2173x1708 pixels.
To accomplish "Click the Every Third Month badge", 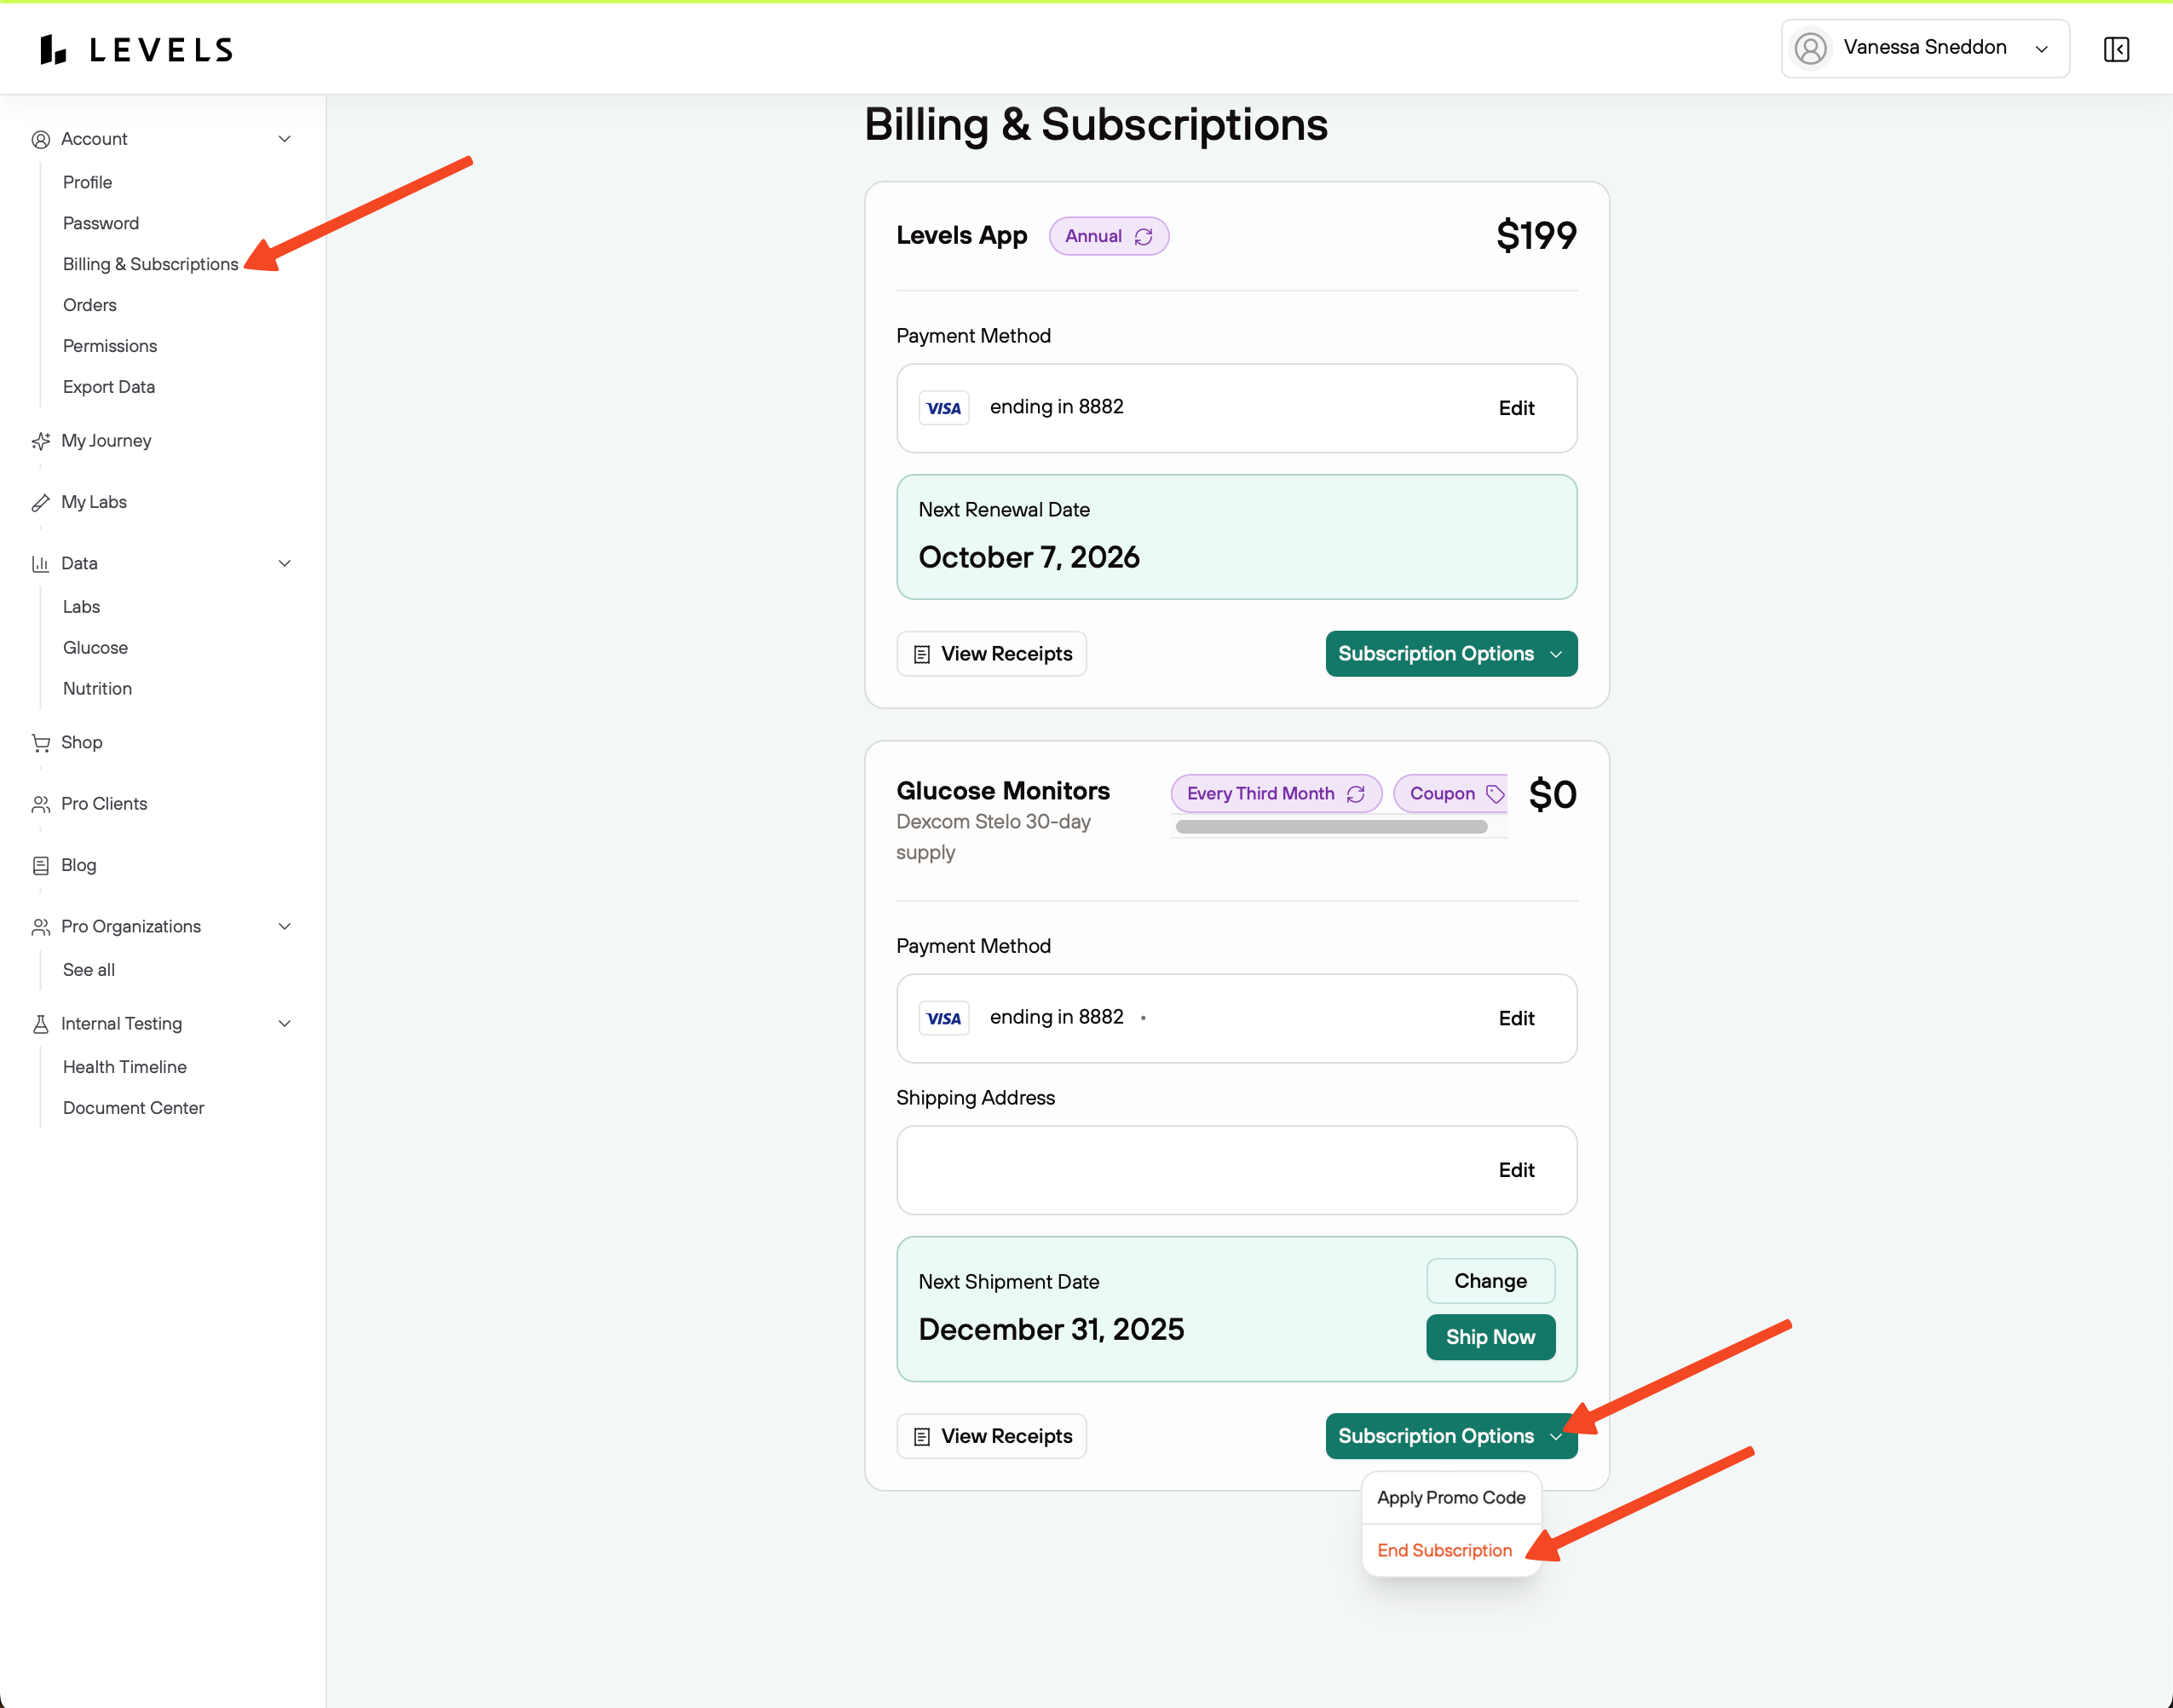I will coord(1275,794).
